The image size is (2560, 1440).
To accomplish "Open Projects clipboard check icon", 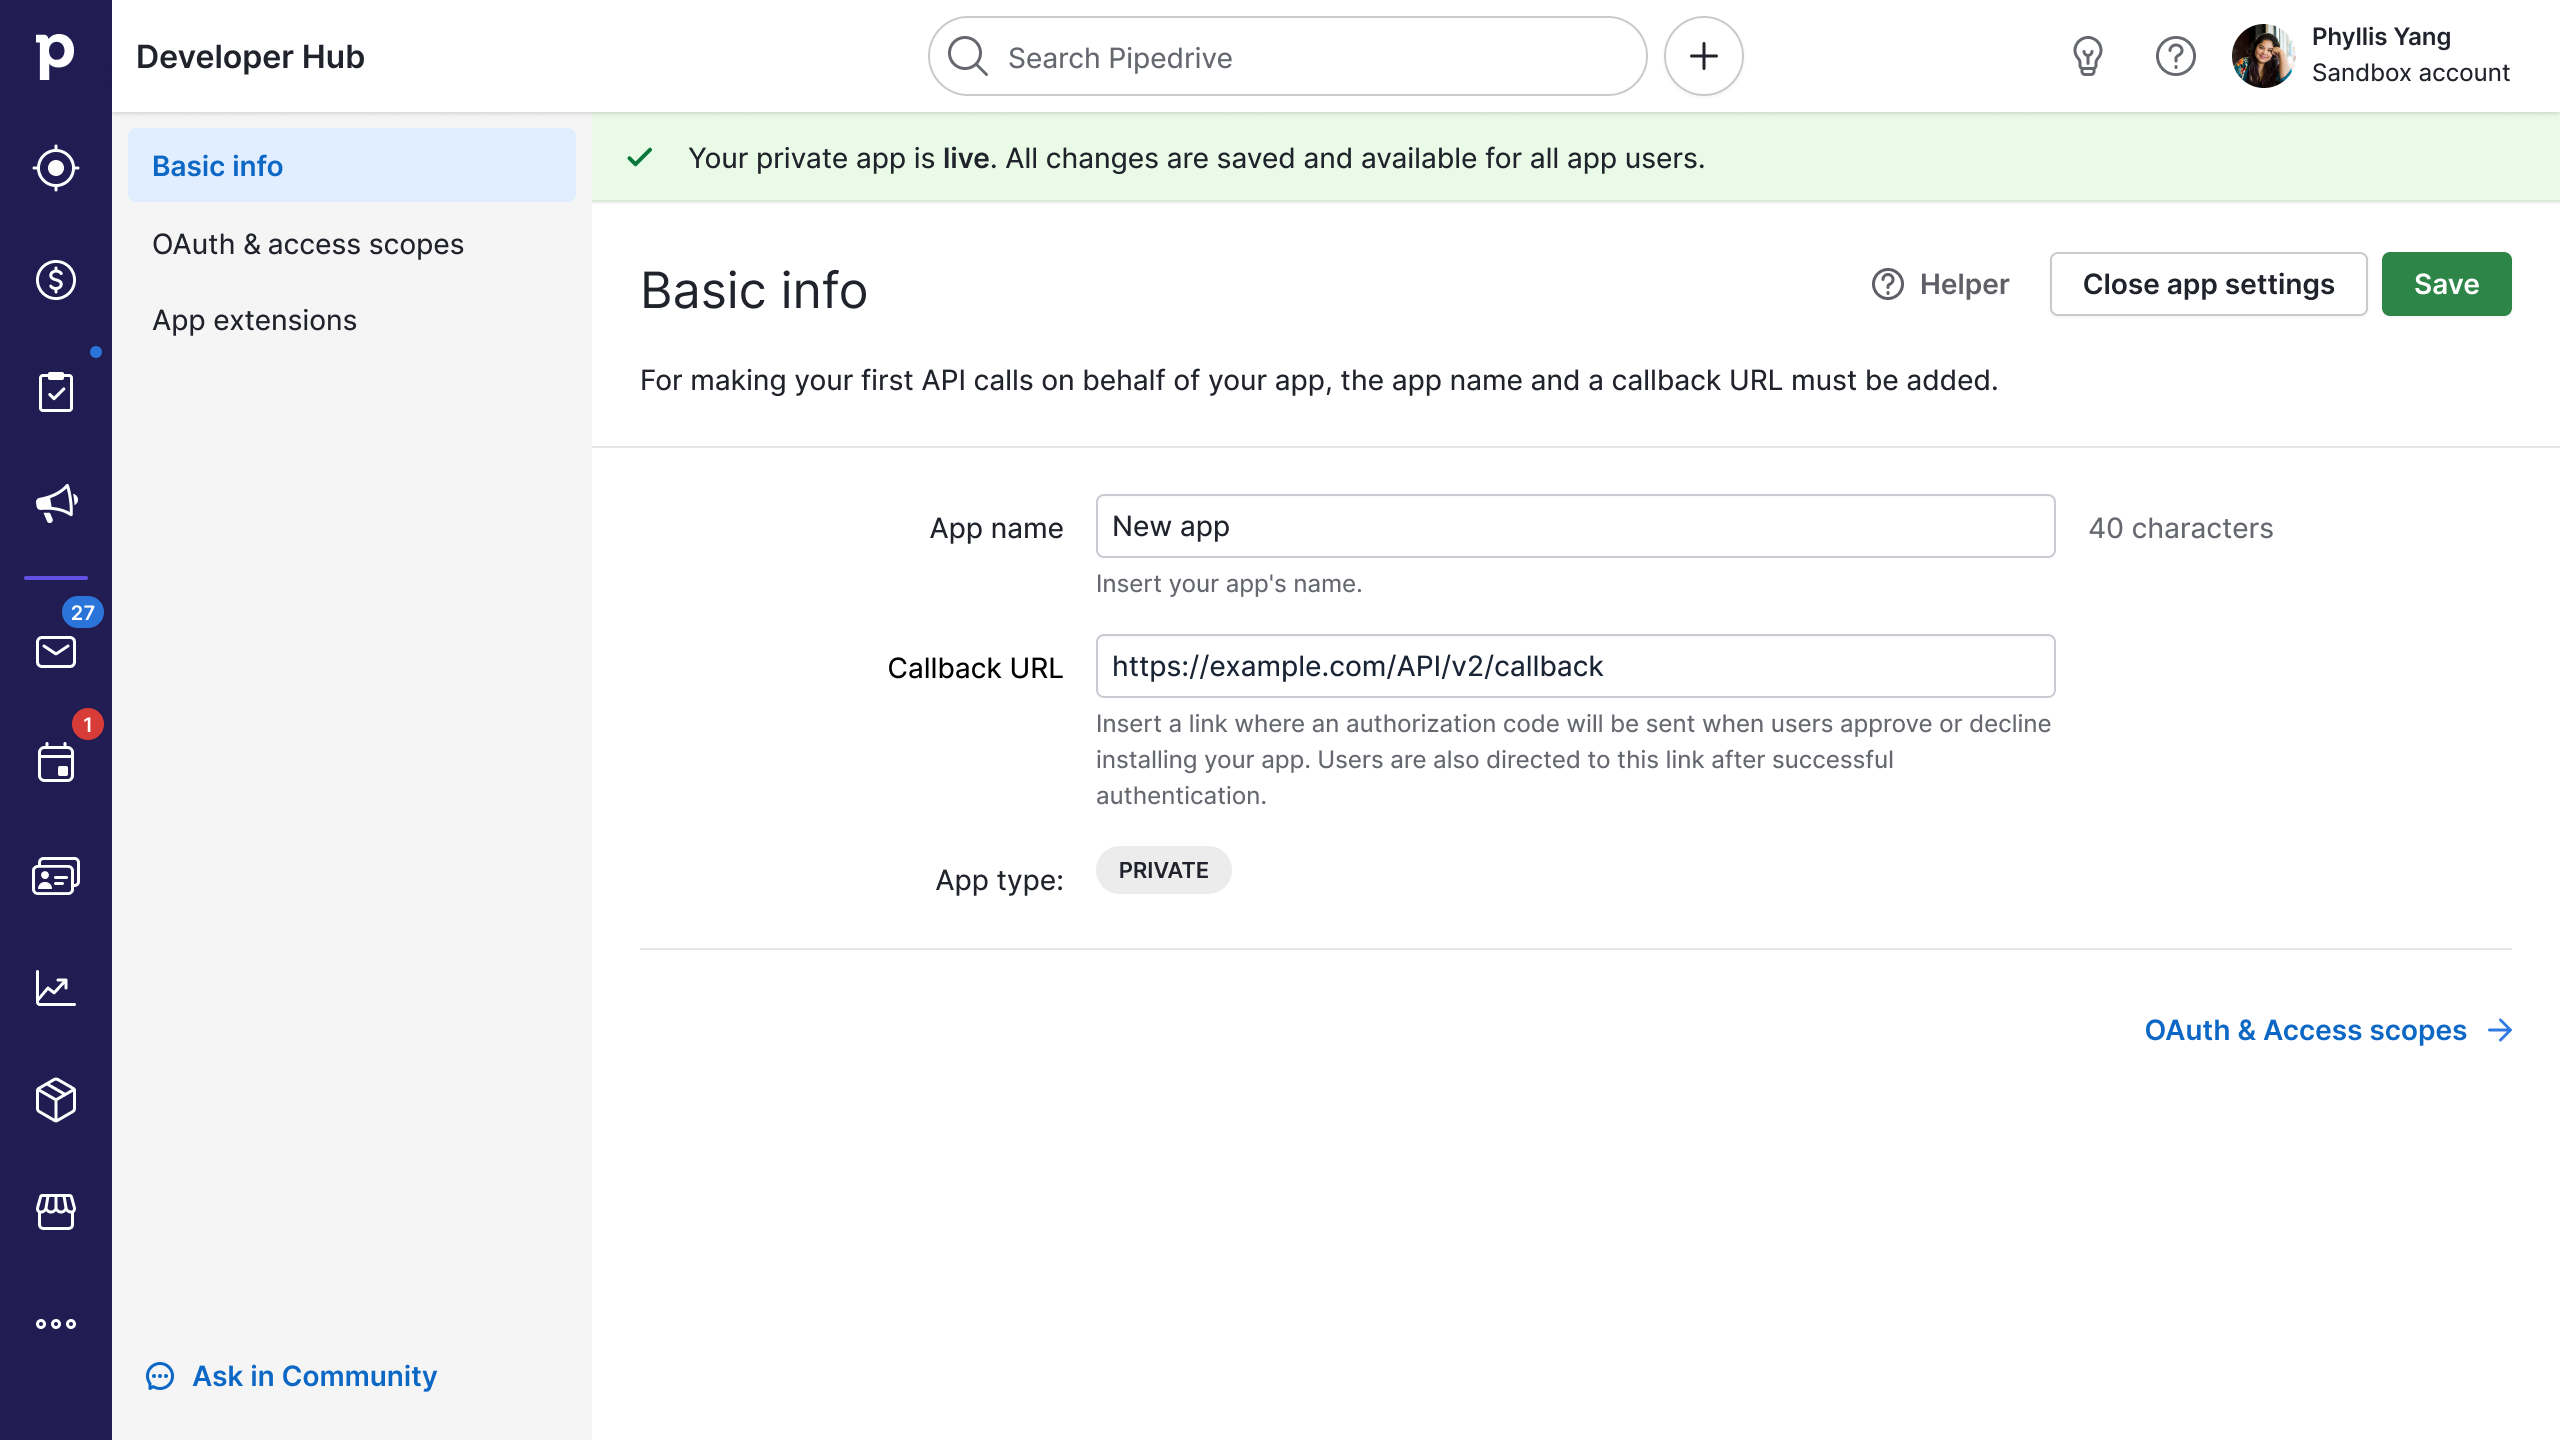I will point(56,392).
